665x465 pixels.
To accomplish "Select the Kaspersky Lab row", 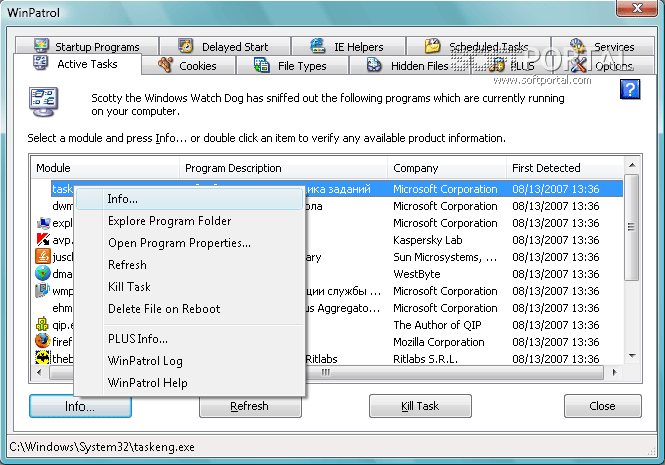I will click(x=327, y=240).
